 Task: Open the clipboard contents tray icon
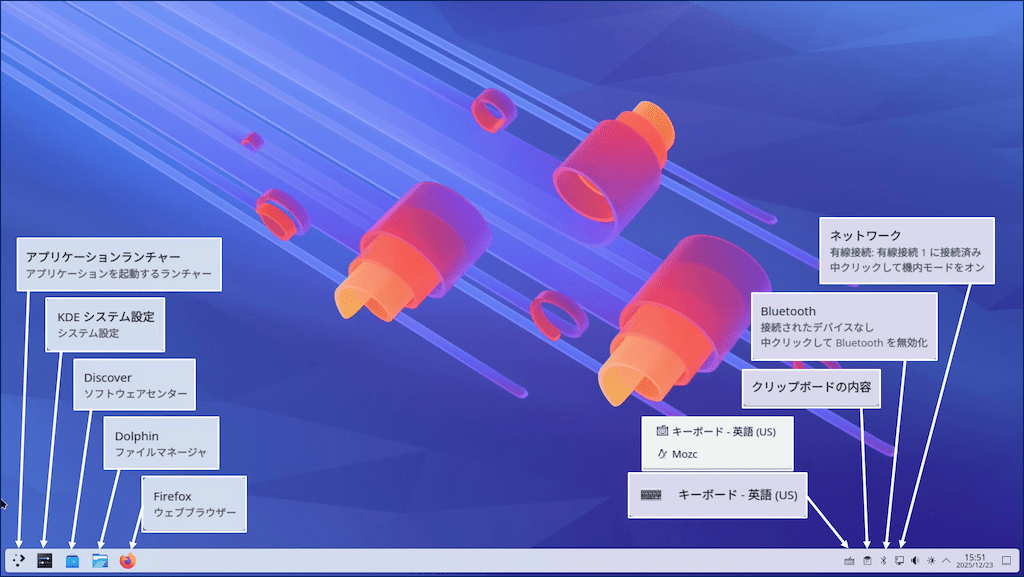867,561
